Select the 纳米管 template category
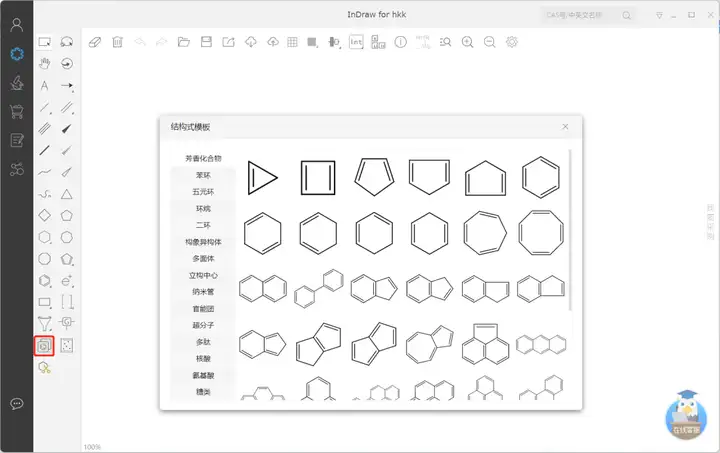This screenshot has height=453, width=720. pos(203,292)
